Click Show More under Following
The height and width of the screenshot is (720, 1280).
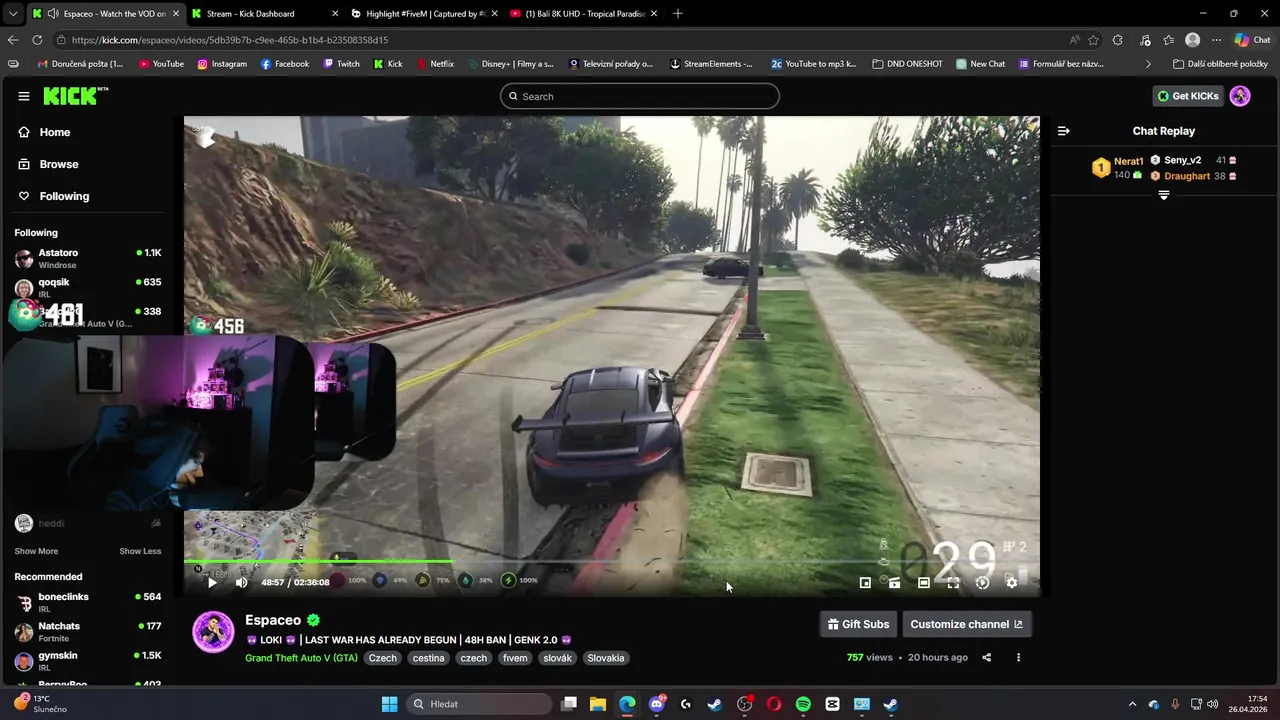tap(36, 551)
